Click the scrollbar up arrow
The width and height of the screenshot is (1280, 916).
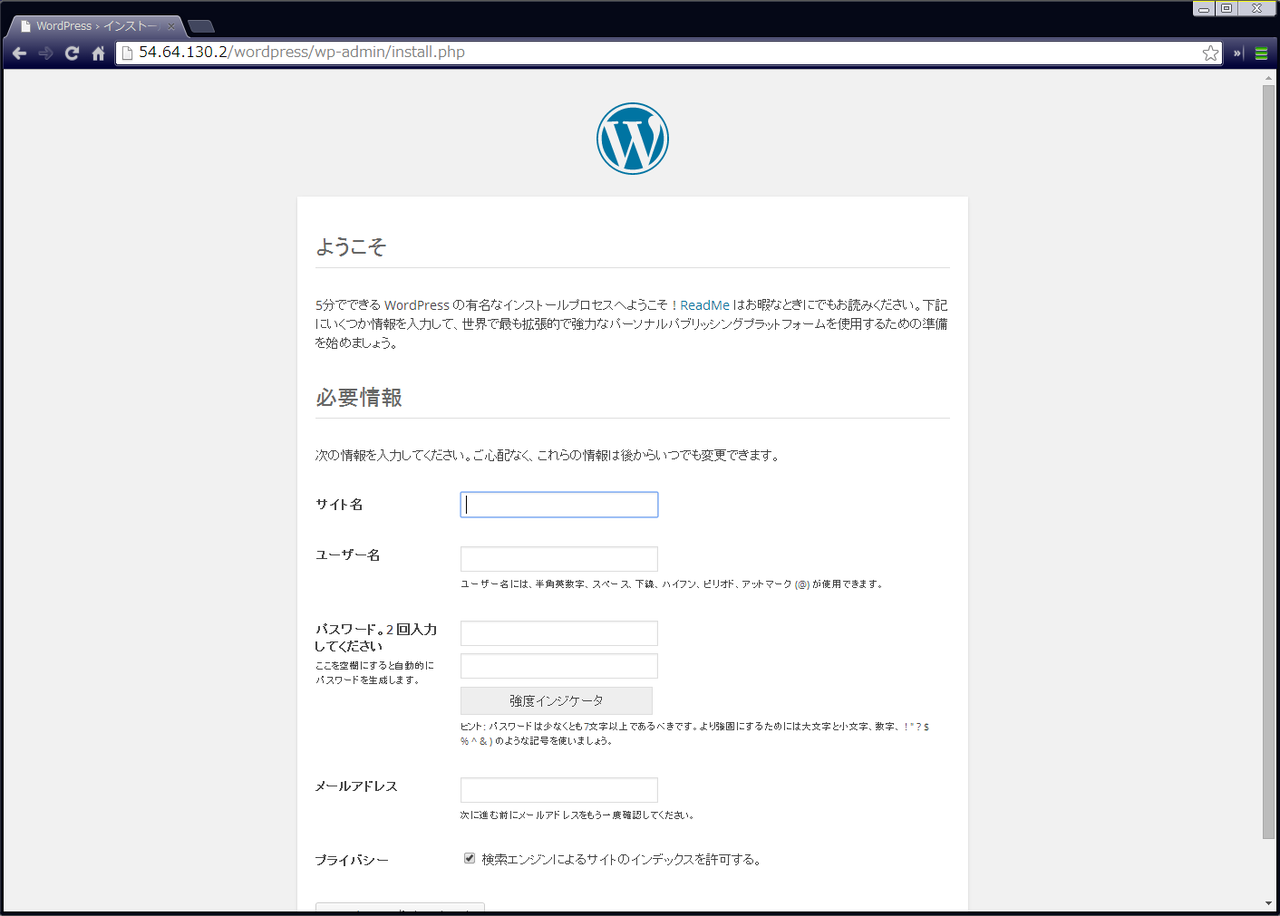[1268, 77]
